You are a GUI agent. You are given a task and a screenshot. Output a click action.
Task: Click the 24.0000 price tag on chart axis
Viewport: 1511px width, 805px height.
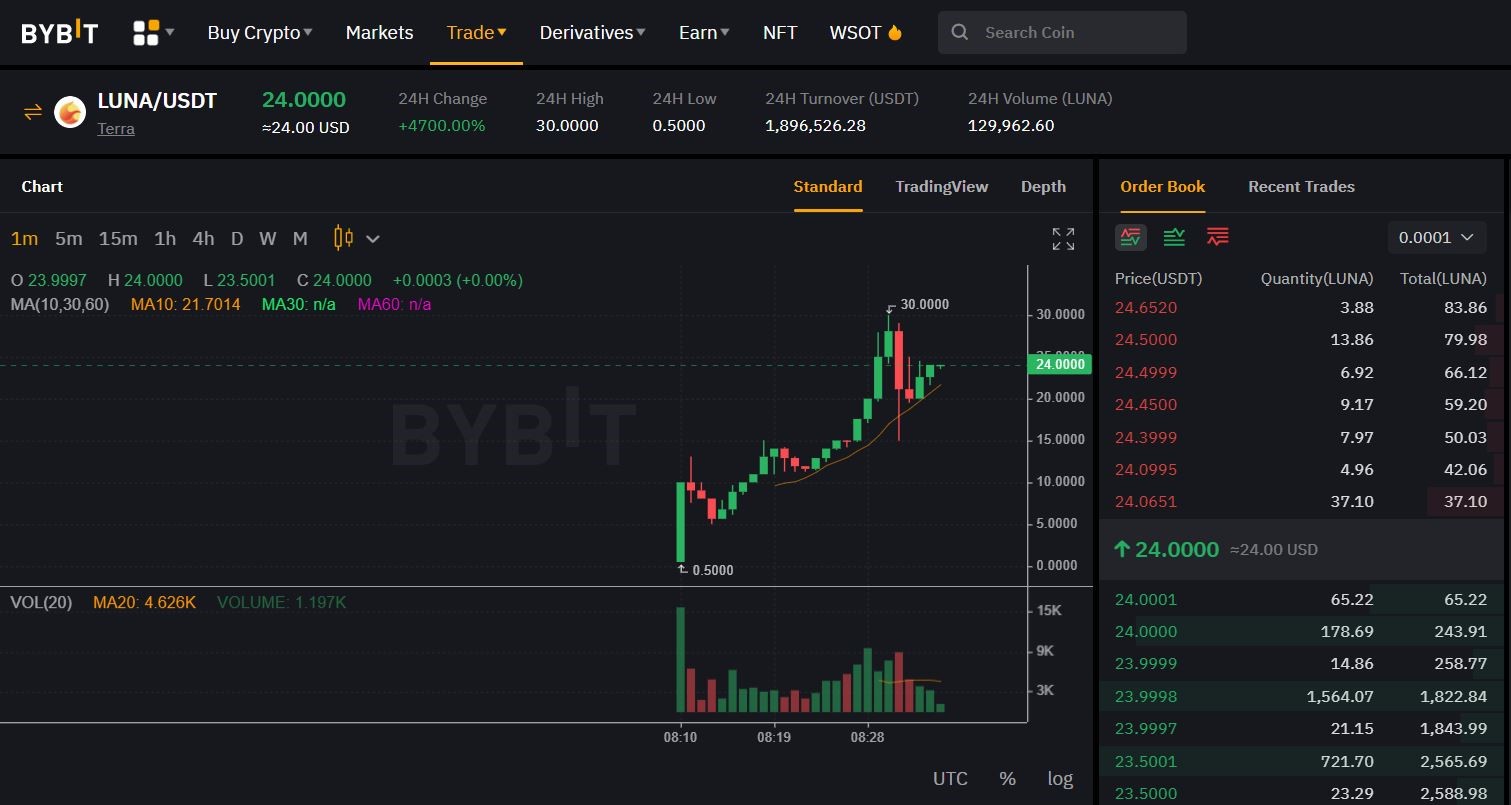1059,364
